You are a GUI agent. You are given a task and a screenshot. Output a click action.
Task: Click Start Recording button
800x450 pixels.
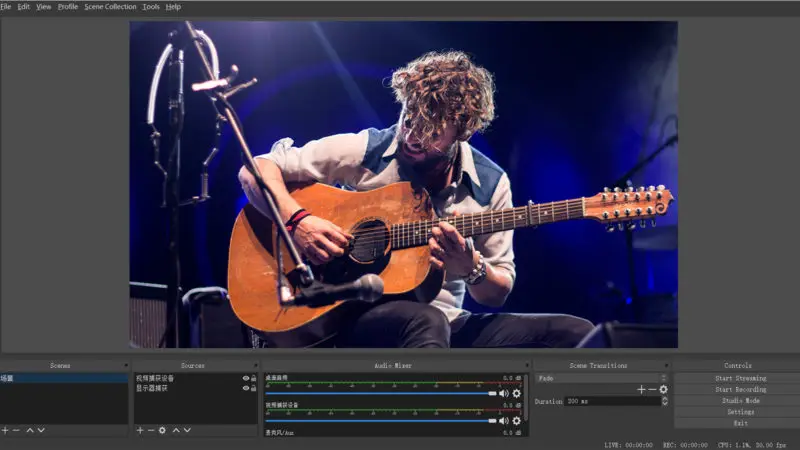[740, 389]
